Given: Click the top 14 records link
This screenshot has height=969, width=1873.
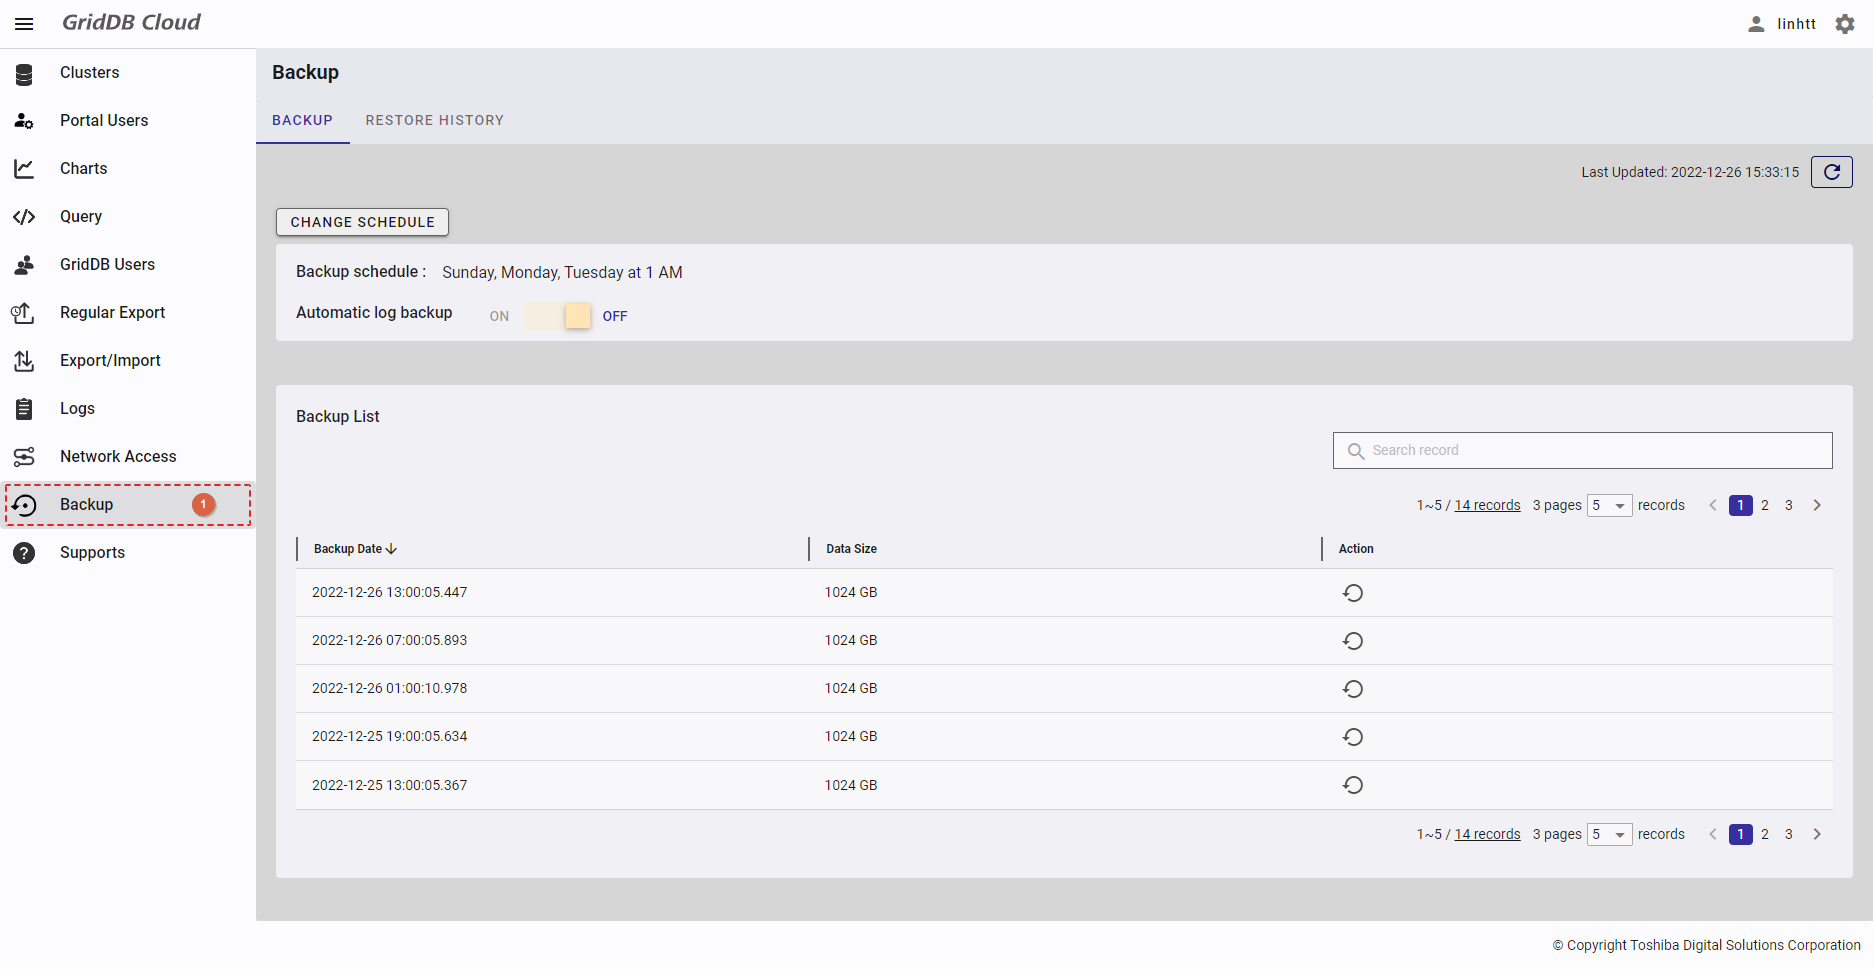Looking at the screenshot, I should [x=1487, y=506].
